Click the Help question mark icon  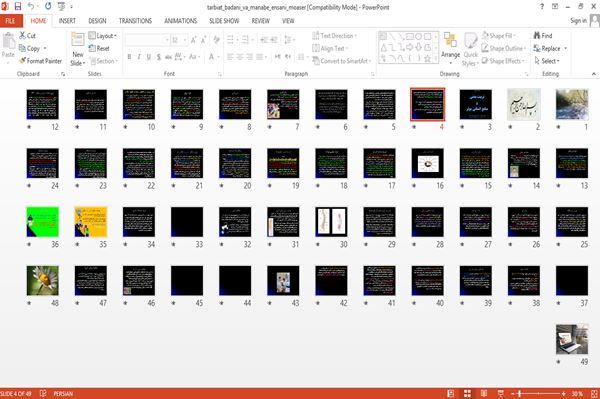click(542, 6)
